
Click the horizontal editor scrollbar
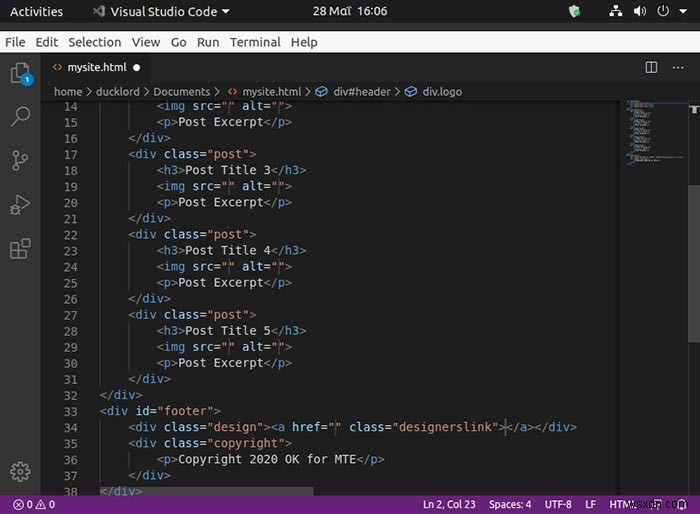(x=206, y=491)
